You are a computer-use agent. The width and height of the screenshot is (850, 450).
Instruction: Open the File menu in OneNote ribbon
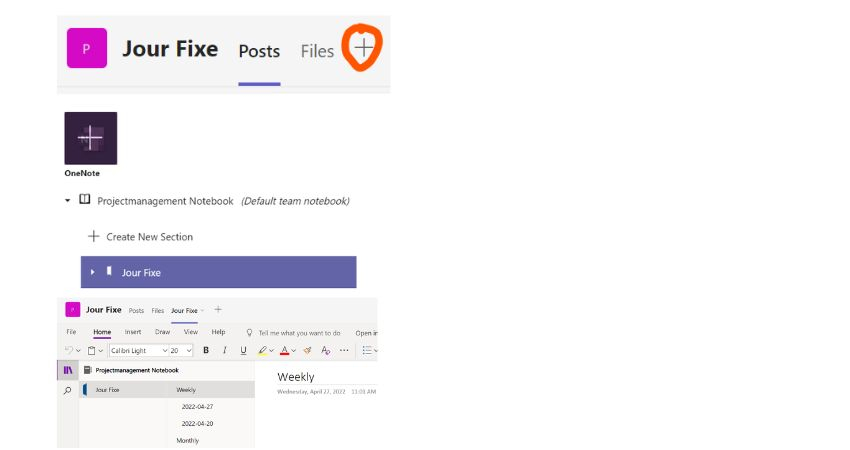click(x=71, y=332)
